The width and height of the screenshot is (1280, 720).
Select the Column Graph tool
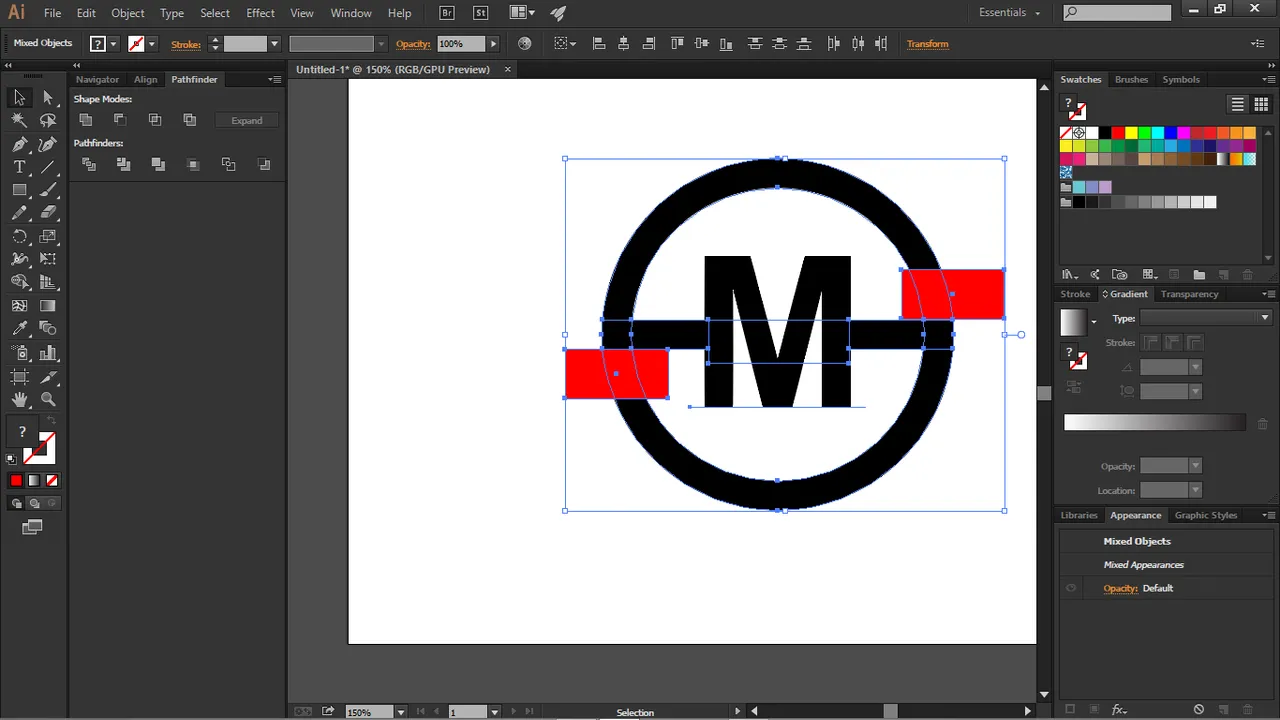tap(48, 353)
